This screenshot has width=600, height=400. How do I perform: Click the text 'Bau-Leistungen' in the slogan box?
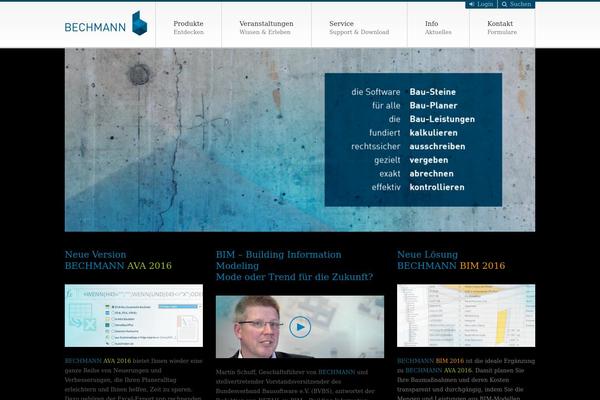pyautogui.click(x=442, y=119)
